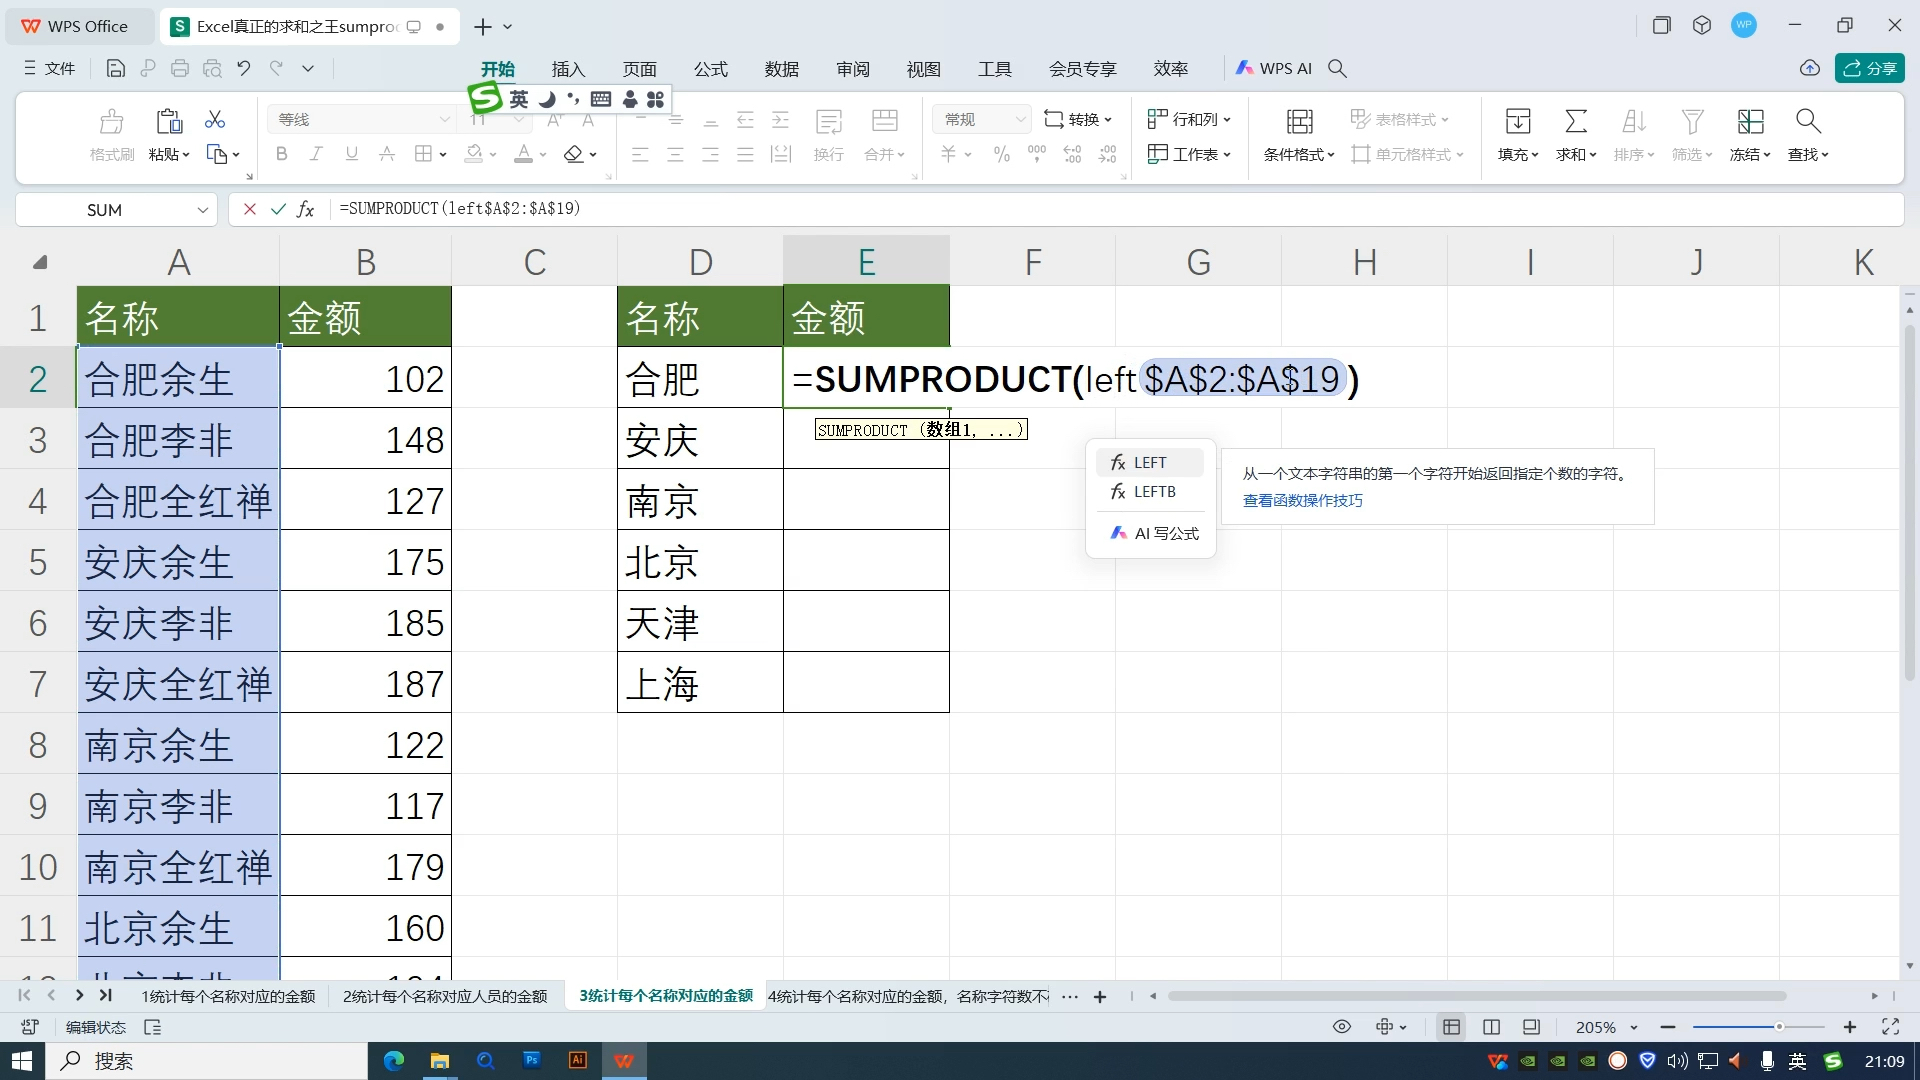Confirm formula with checkmark icon
1920x1080 pixels.
(278, 209)
